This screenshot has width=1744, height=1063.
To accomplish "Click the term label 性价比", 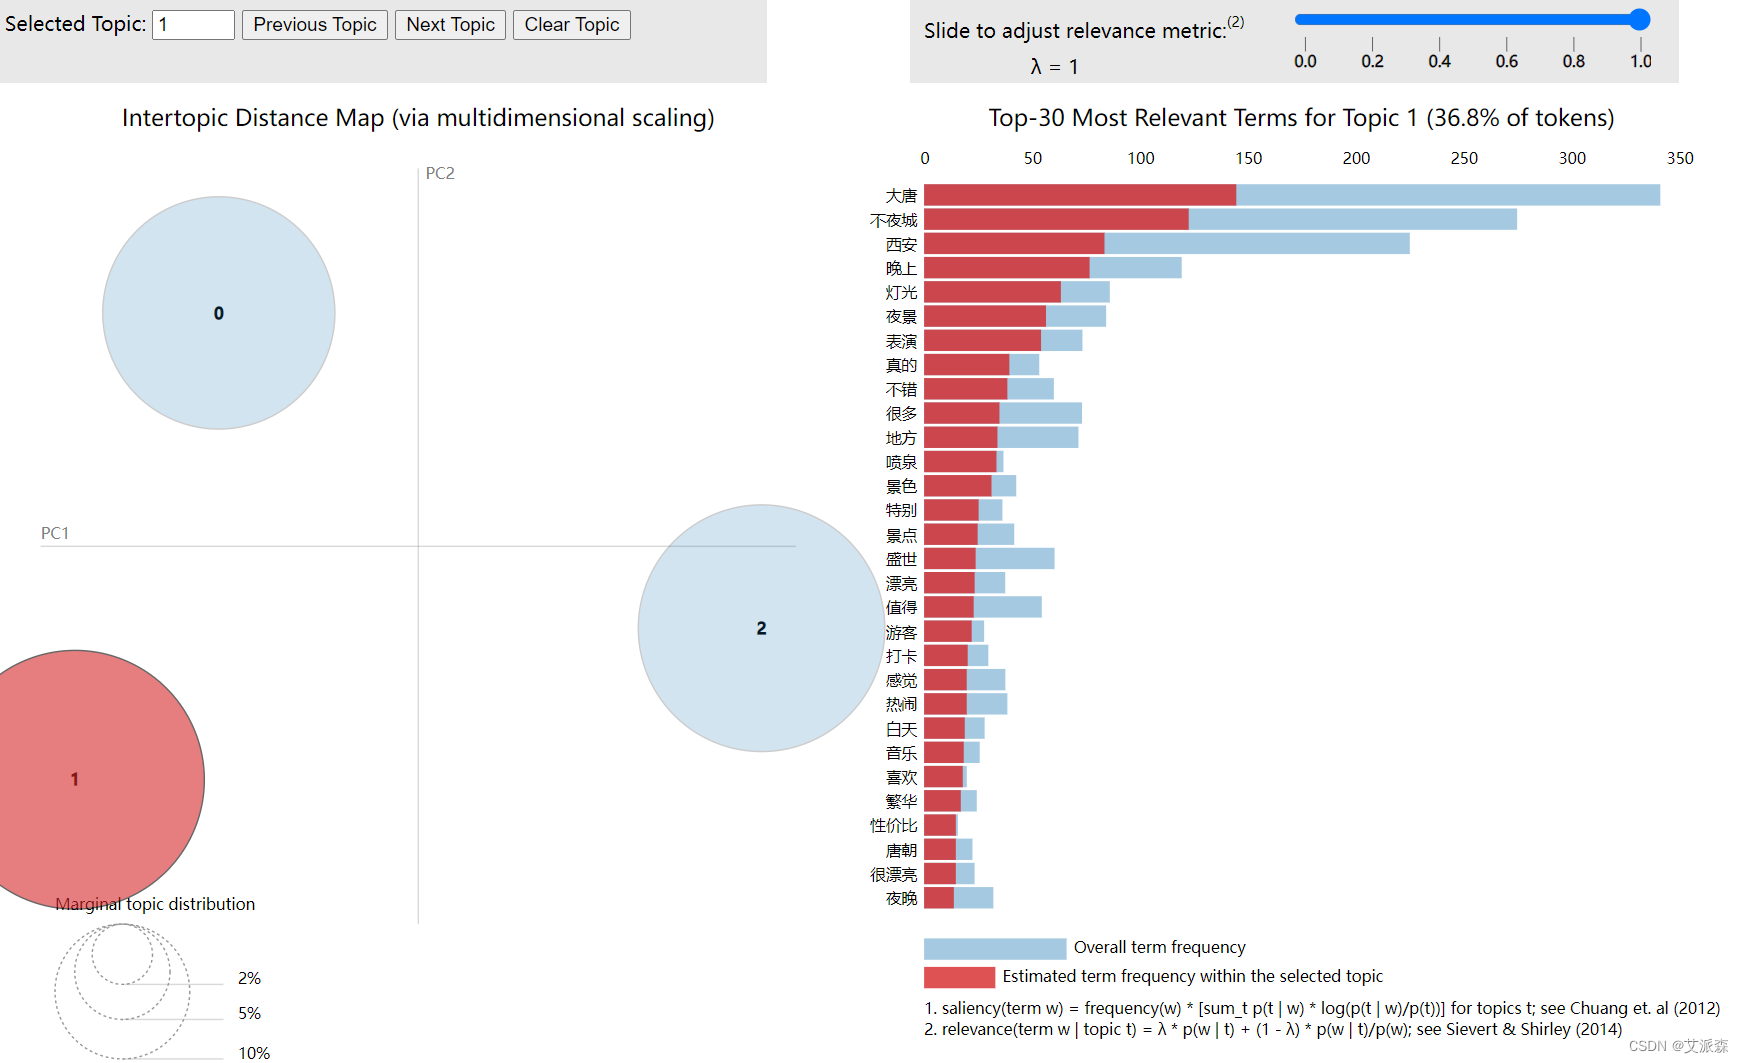I will [x=893, y=825].
